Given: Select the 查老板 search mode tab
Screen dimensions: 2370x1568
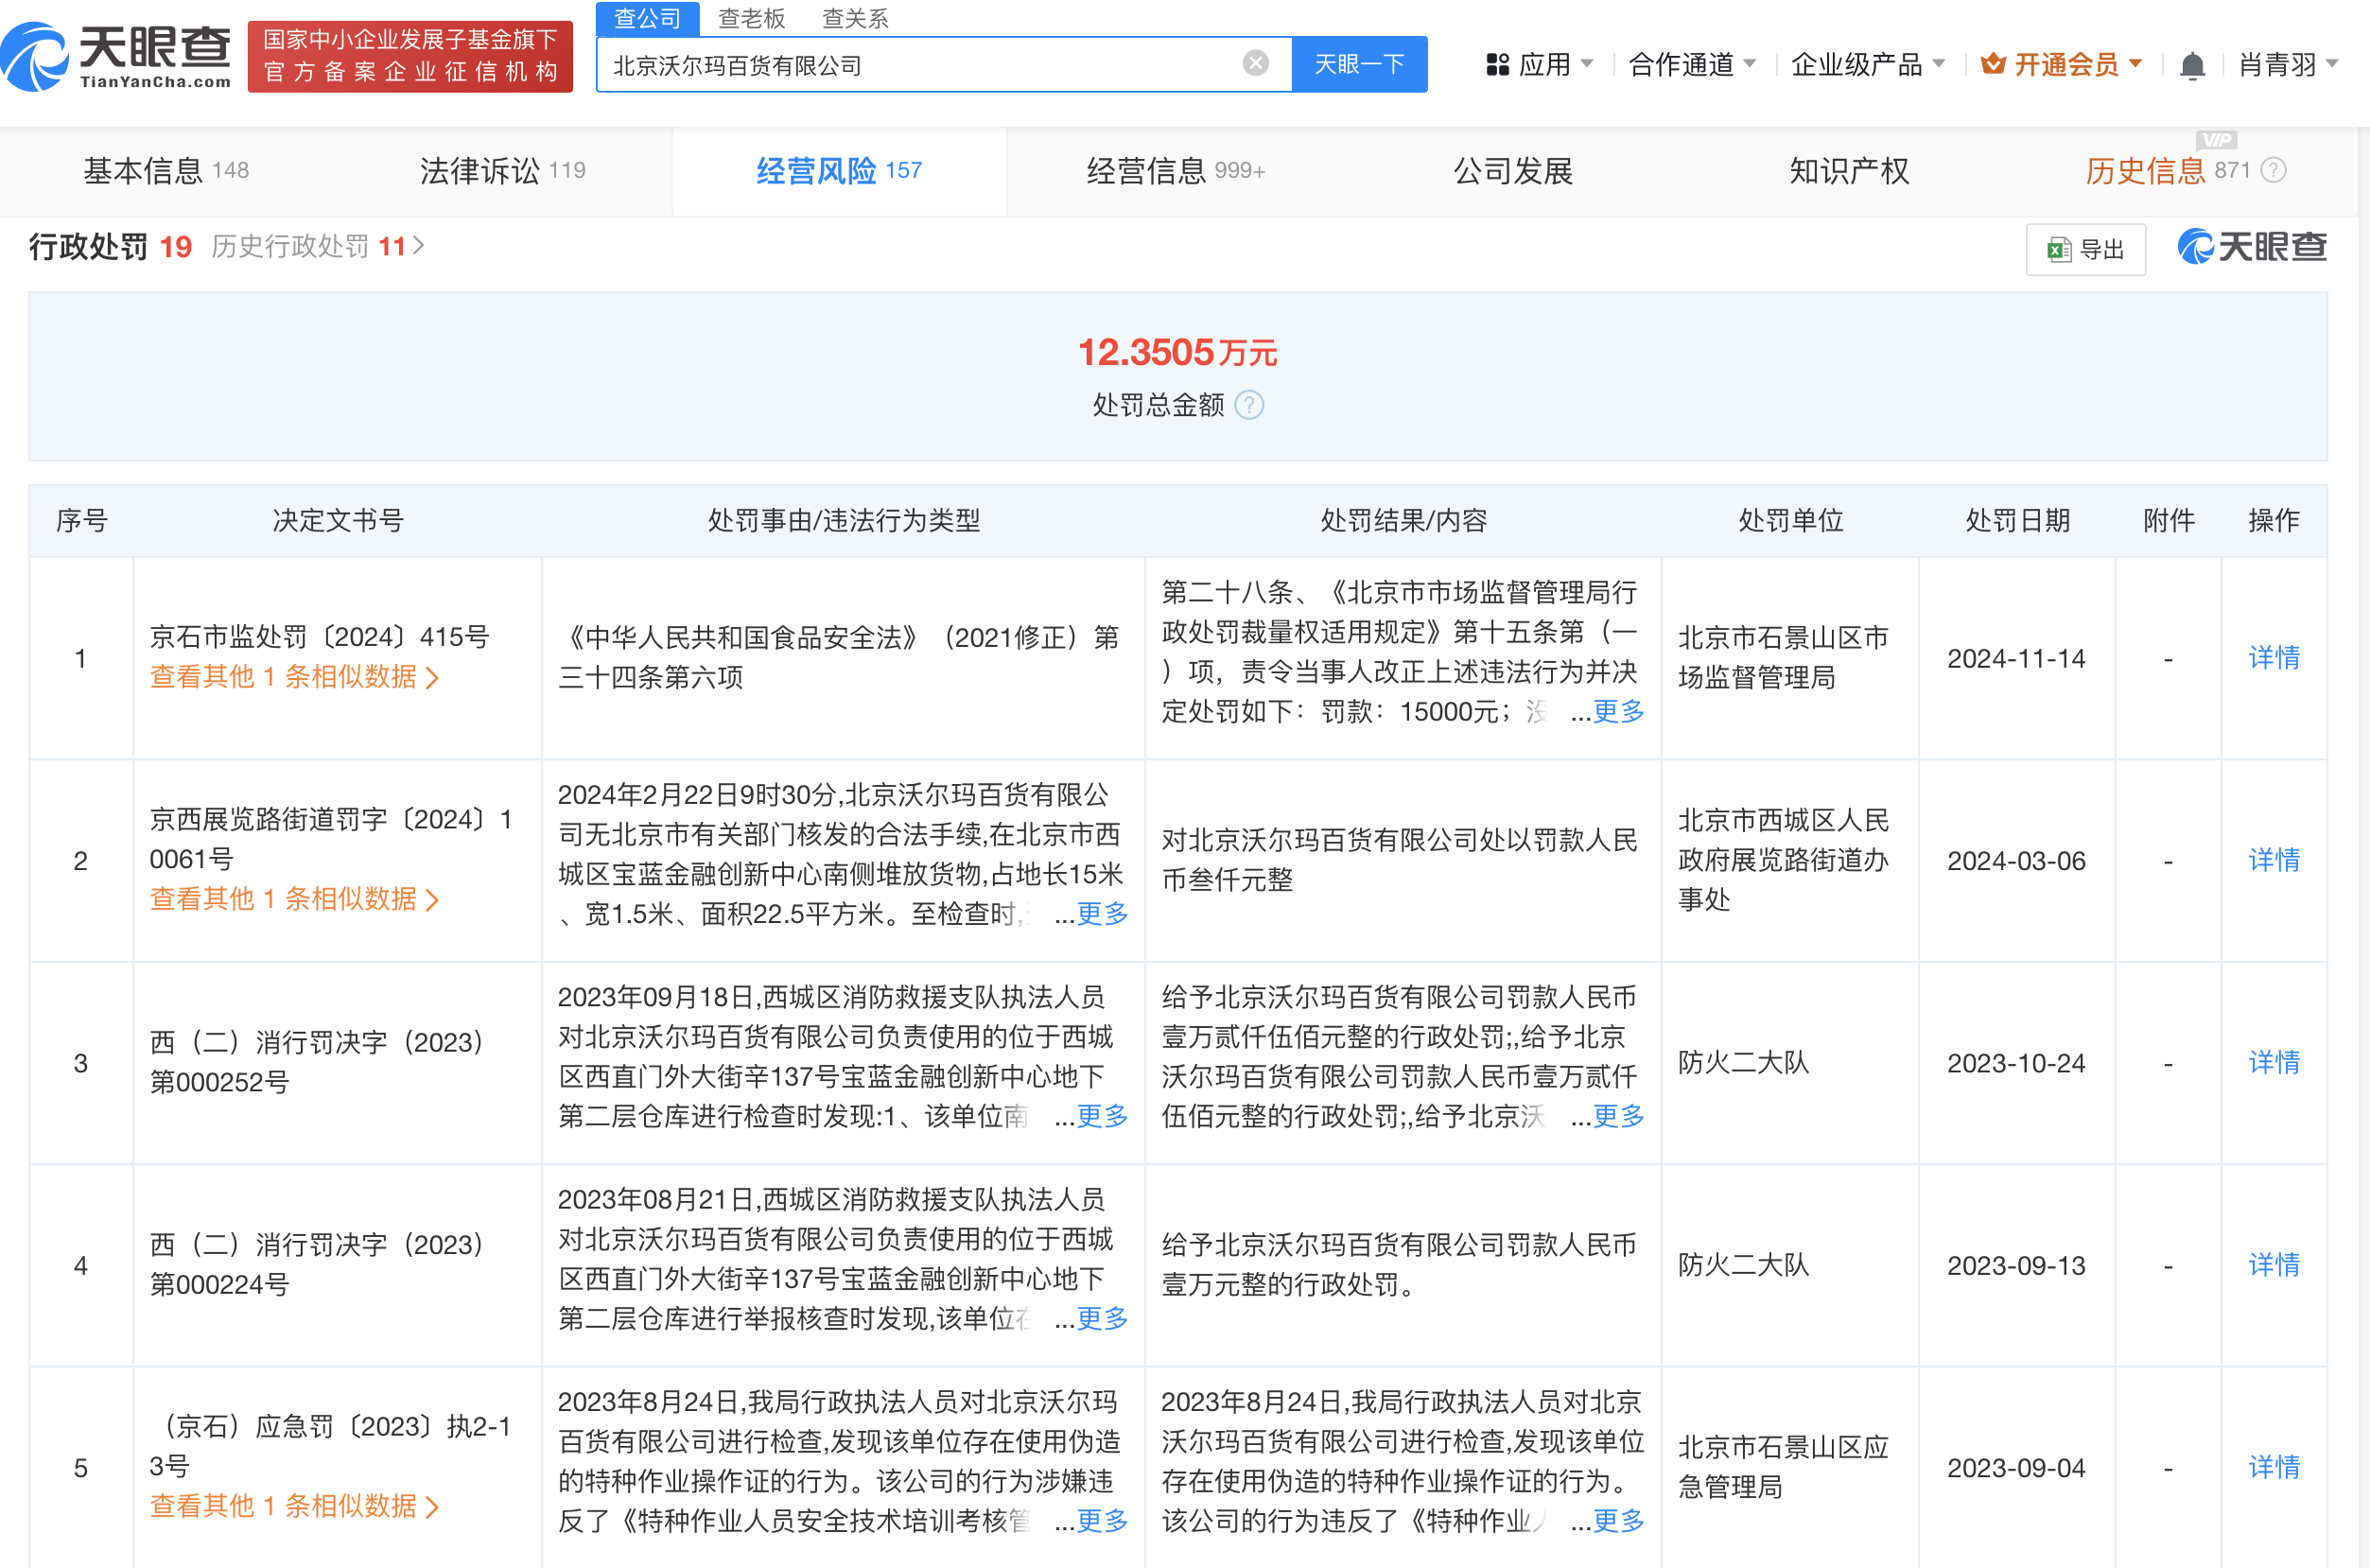Looking at the screenshot, I should [751, 18].
